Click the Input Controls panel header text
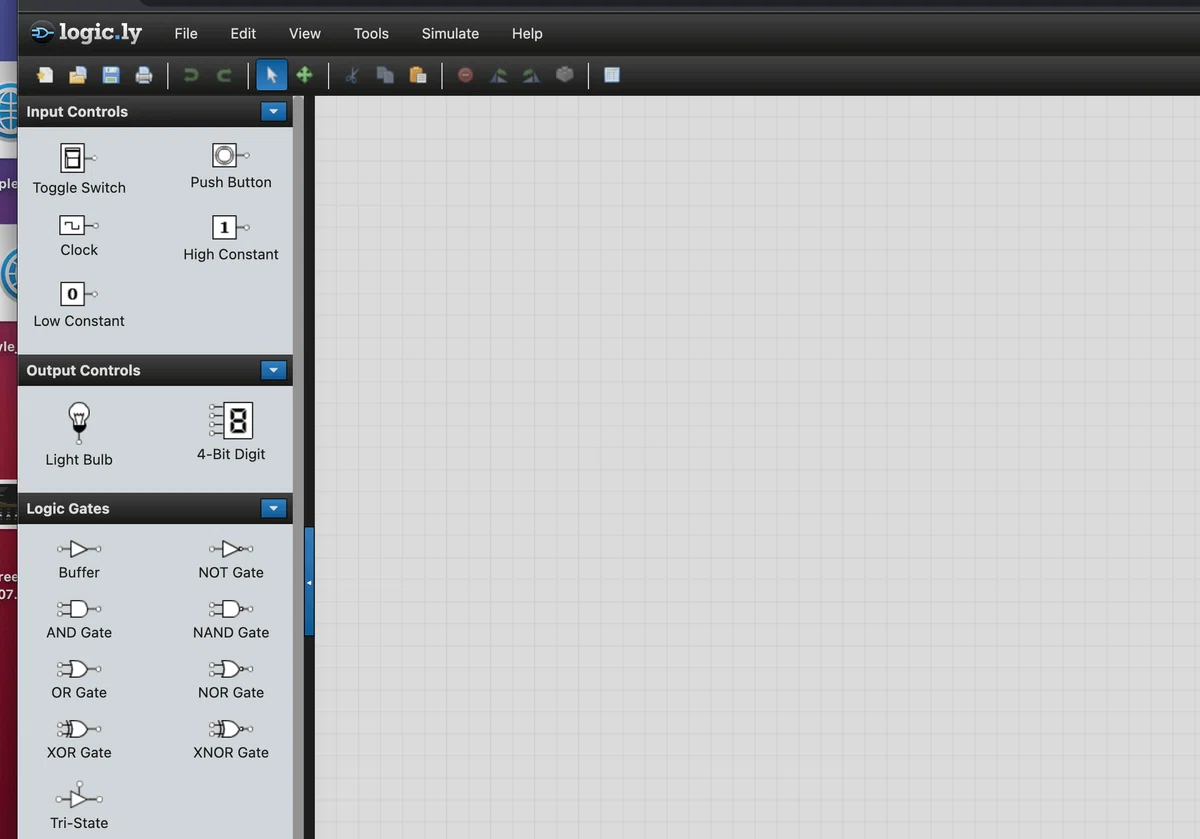1200x839 pixels. click(77, 112)
